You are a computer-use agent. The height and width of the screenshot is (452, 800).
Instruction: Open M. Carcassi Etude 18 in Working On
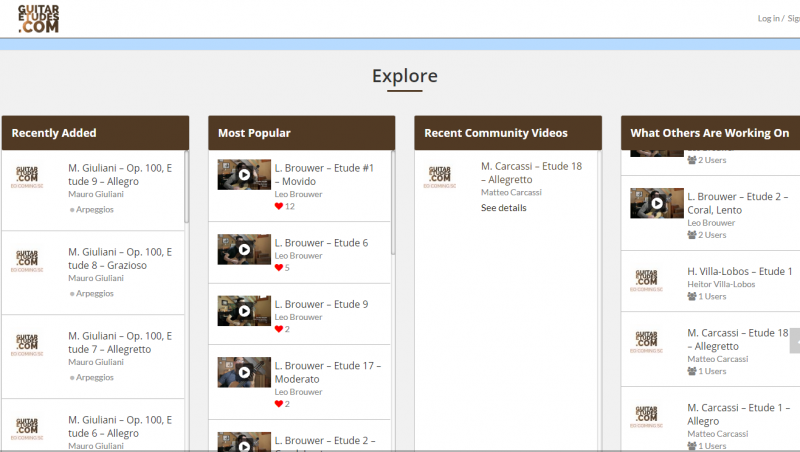click(x=738, y=339)
